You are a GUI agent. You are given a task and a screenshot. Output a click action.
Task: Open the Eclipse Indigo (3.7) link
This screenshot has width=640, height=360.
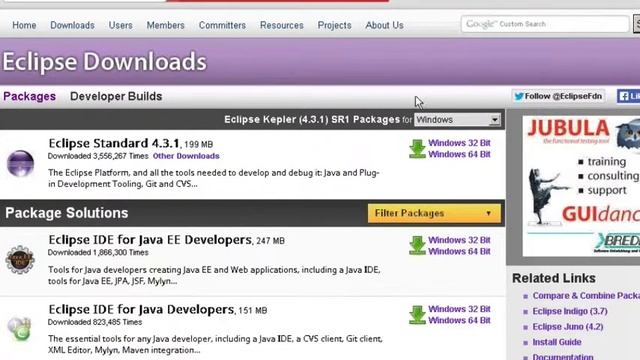[570, 311]
